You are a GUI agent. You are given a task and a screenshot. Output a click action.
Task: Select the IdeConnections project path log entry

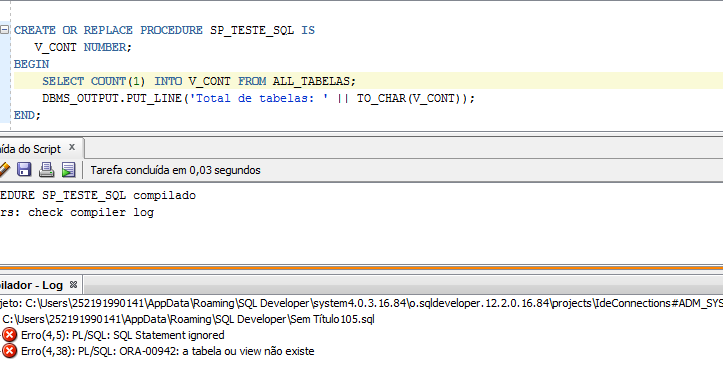362,303
